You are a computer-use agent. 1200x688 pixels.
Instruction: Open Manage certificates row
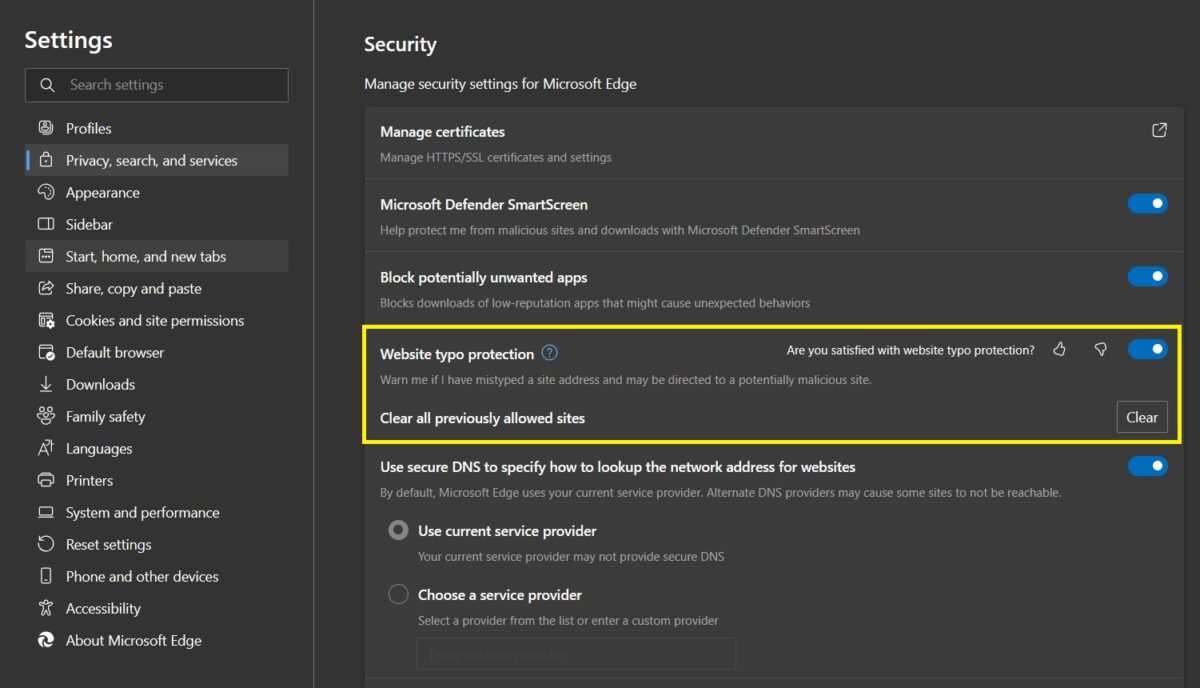[x=773, y=143]
